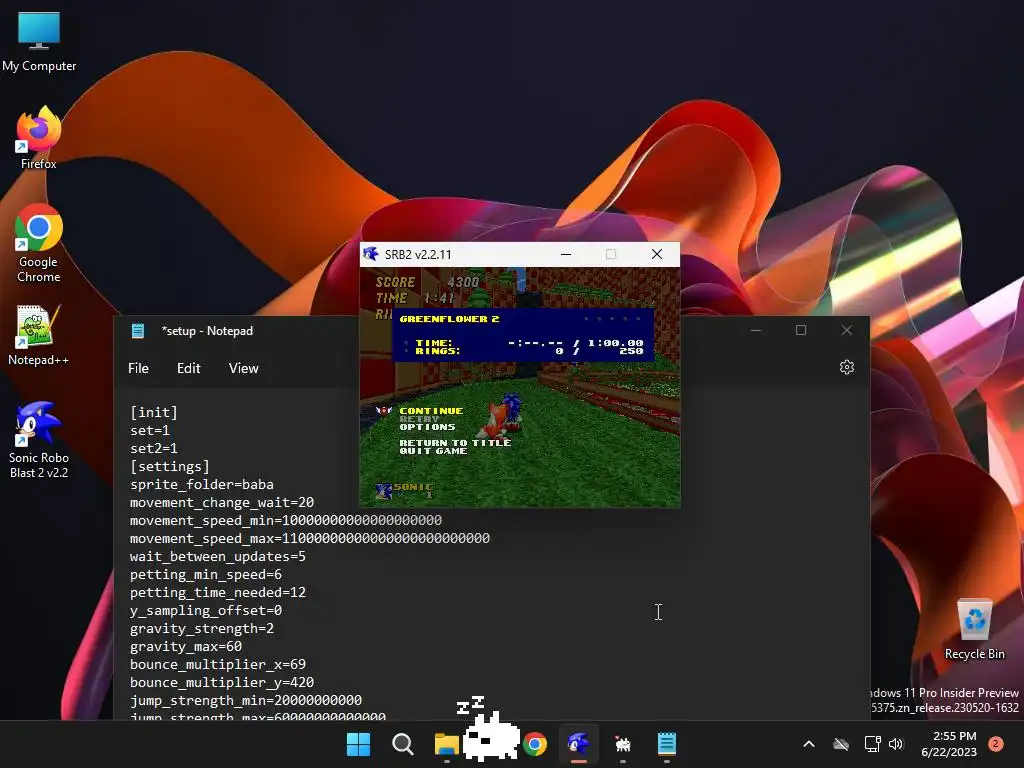Open Notepad settings gear icon

[846, 367]
